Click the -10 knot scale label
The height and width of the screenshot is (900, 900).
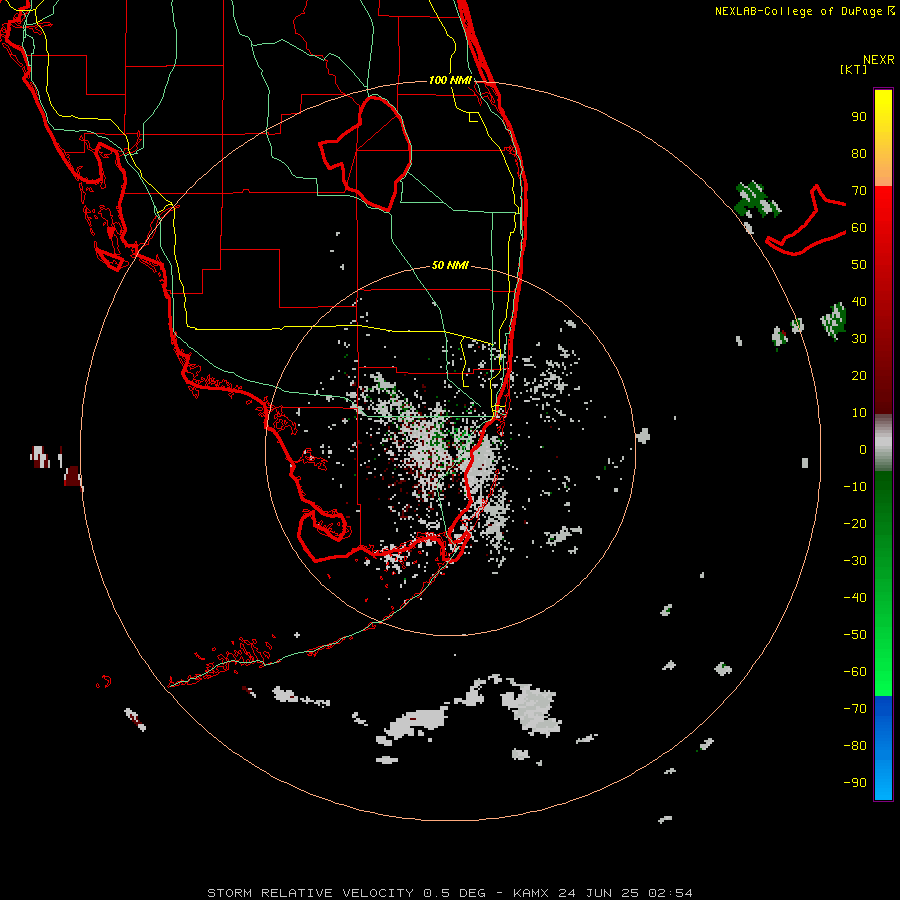coord(855,487)
